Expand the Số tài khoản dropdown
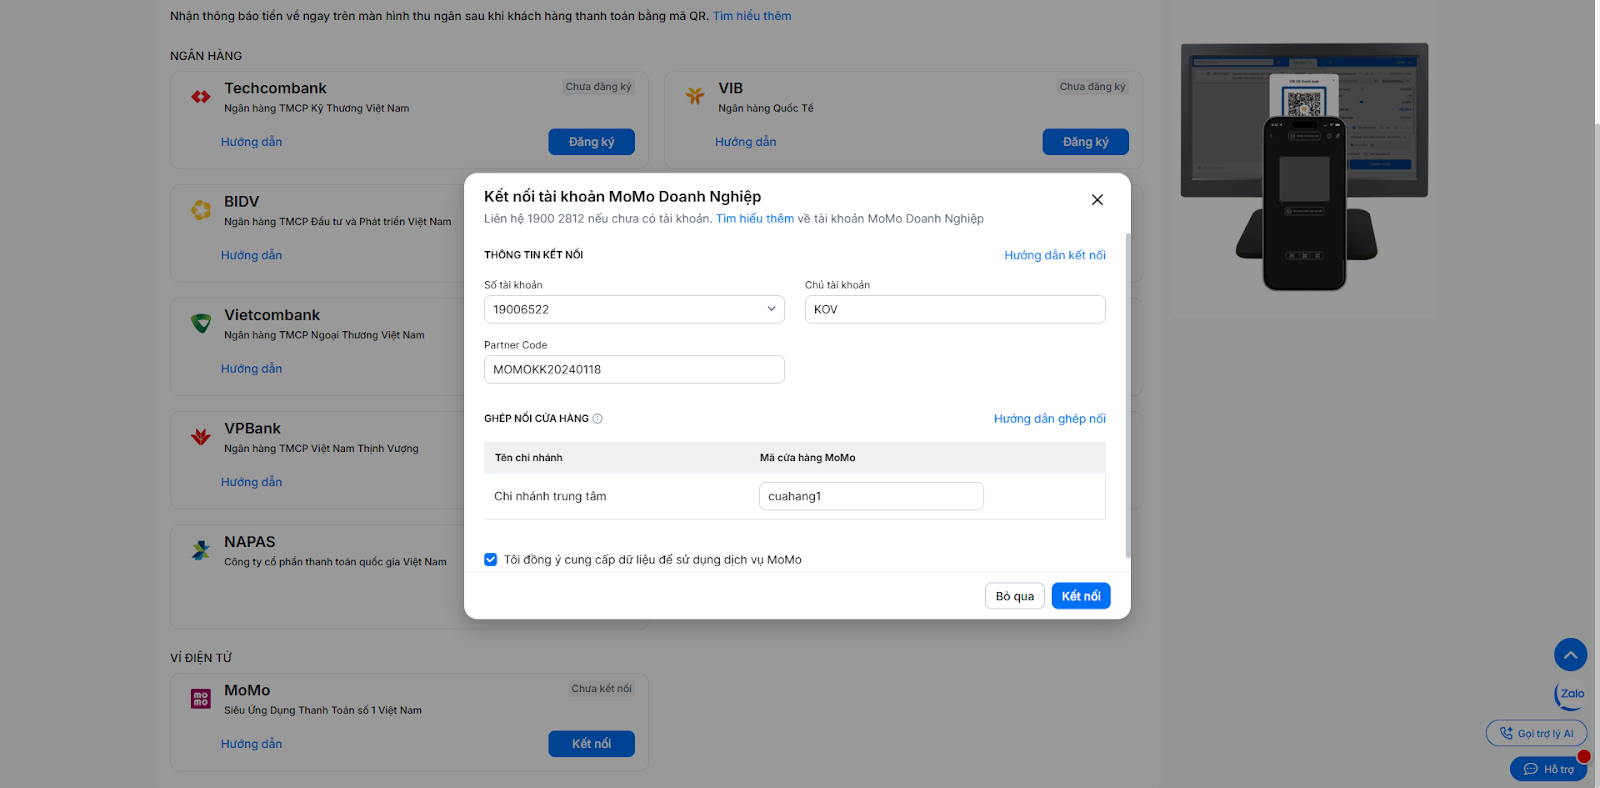Screen dimensions: 1600x788 click(771, 309)
